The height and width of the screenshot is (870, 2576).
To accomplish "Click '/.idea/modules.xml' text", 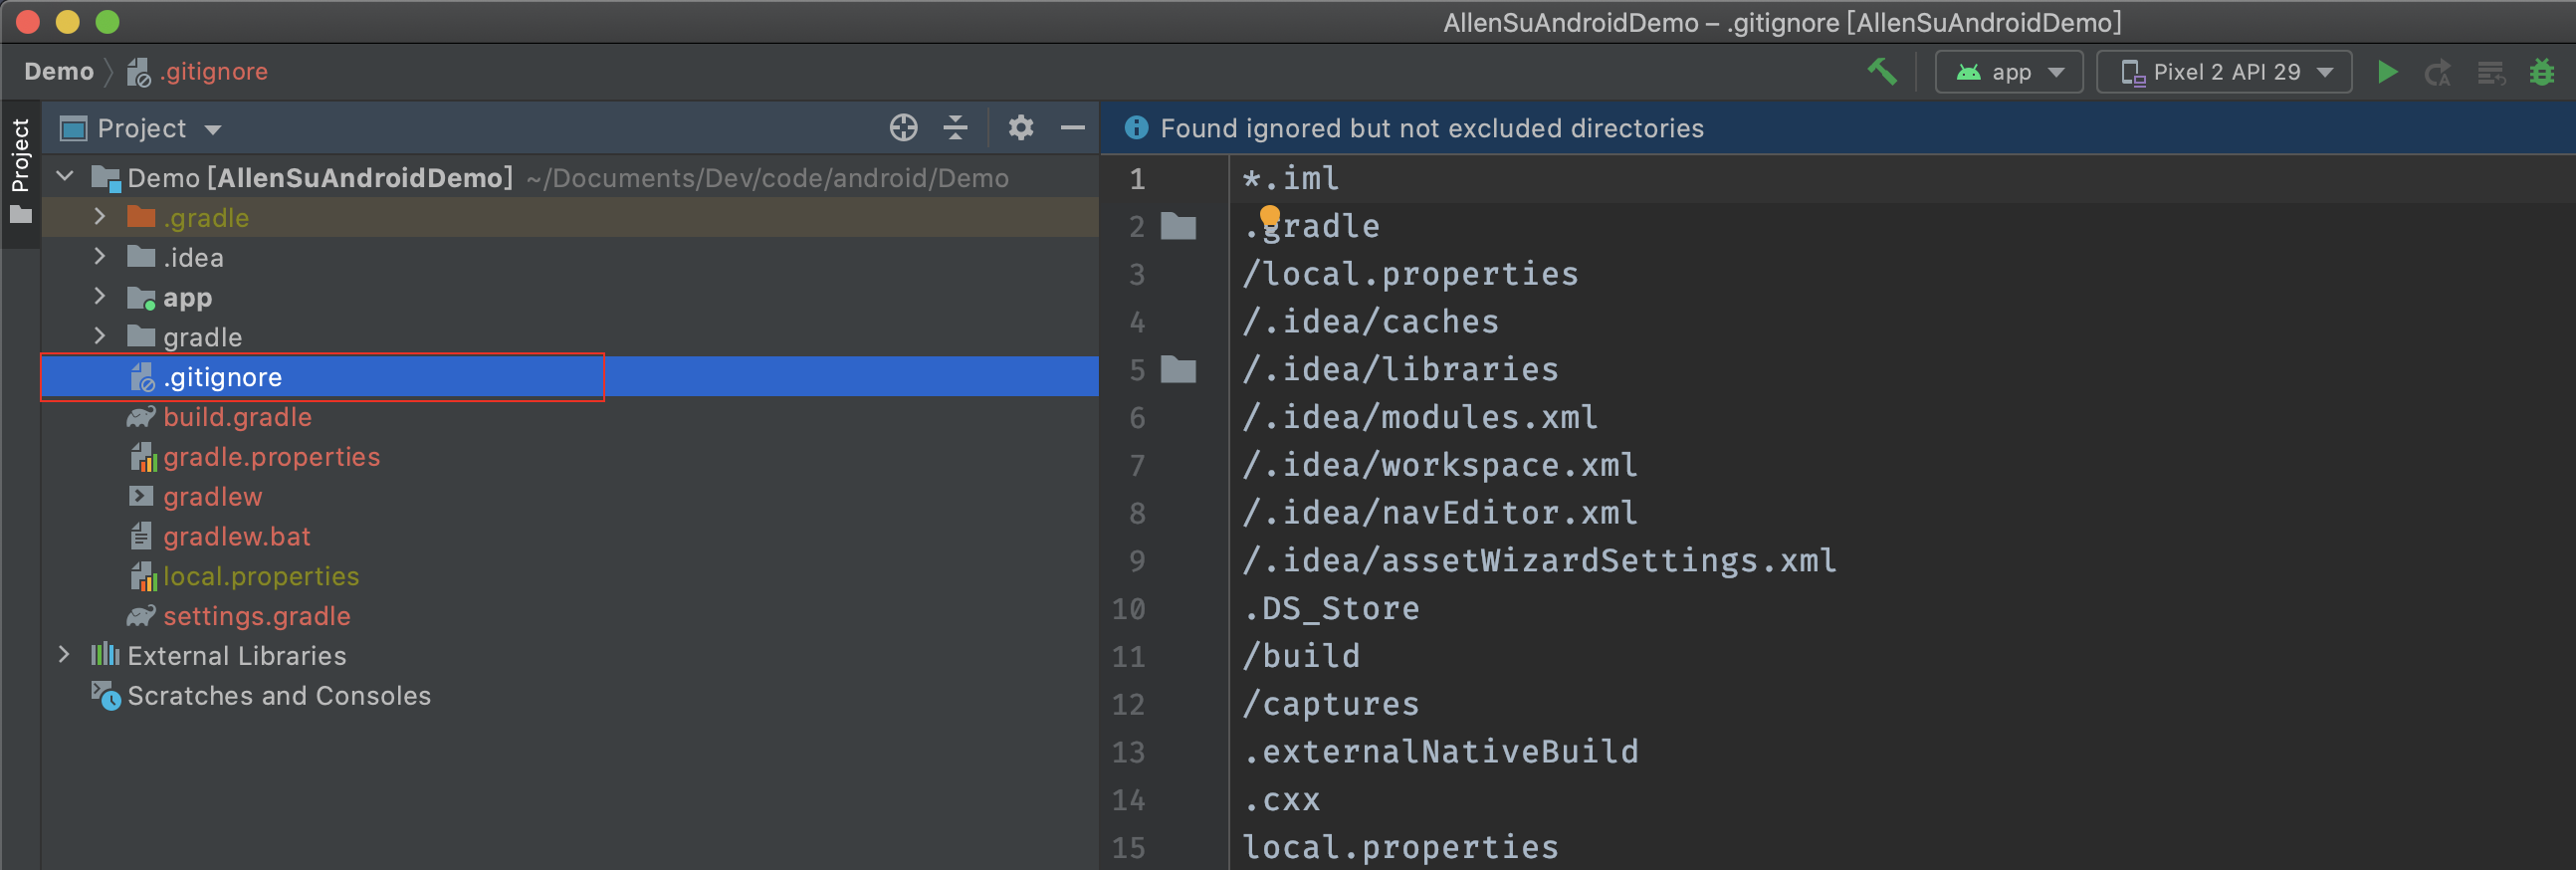I will tap(1420, 418).
